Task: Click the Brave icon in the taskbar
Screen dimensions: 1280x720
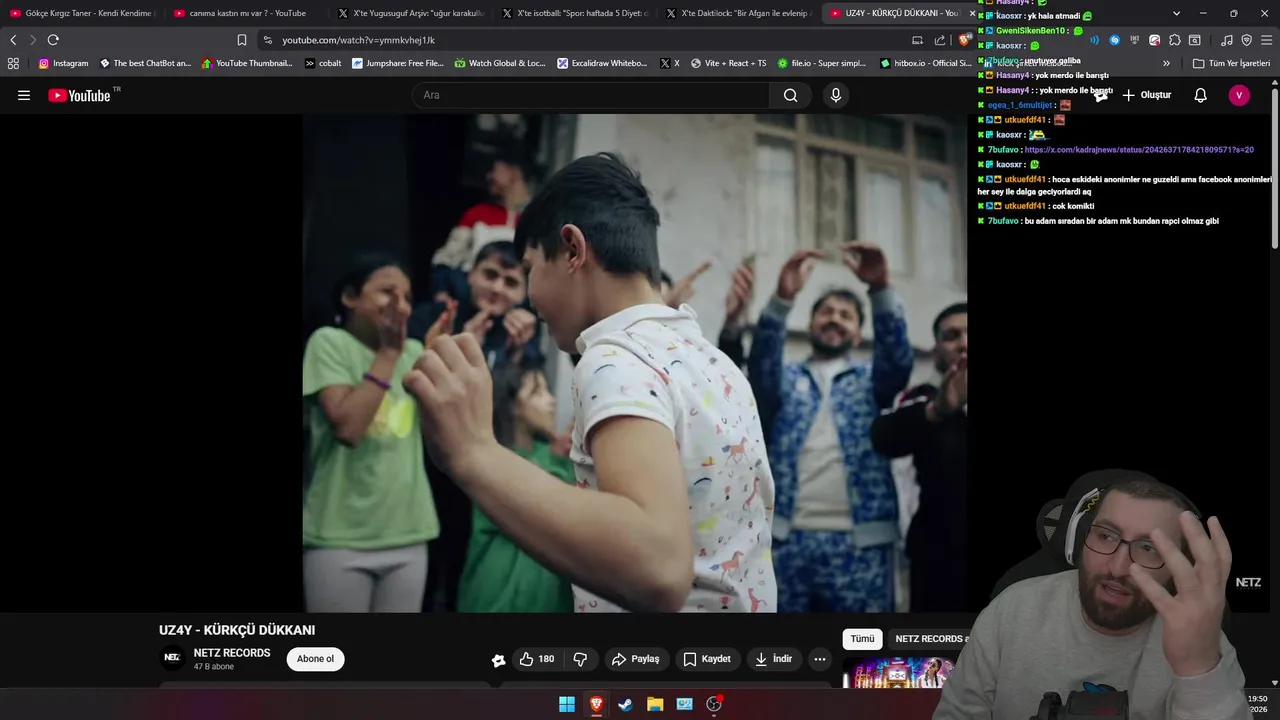Action: coord(596,704)
